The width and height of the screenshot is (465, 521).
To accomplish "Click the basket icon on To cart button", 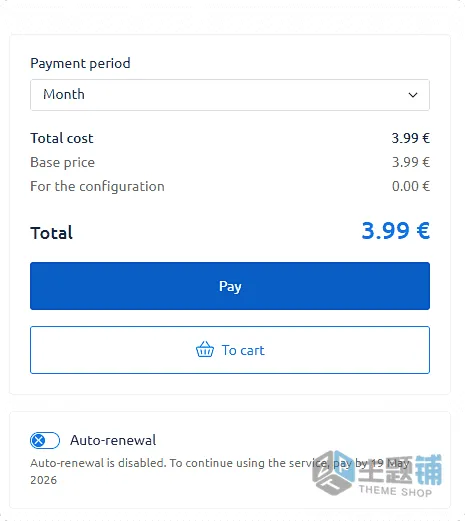I will pos(205,349).
